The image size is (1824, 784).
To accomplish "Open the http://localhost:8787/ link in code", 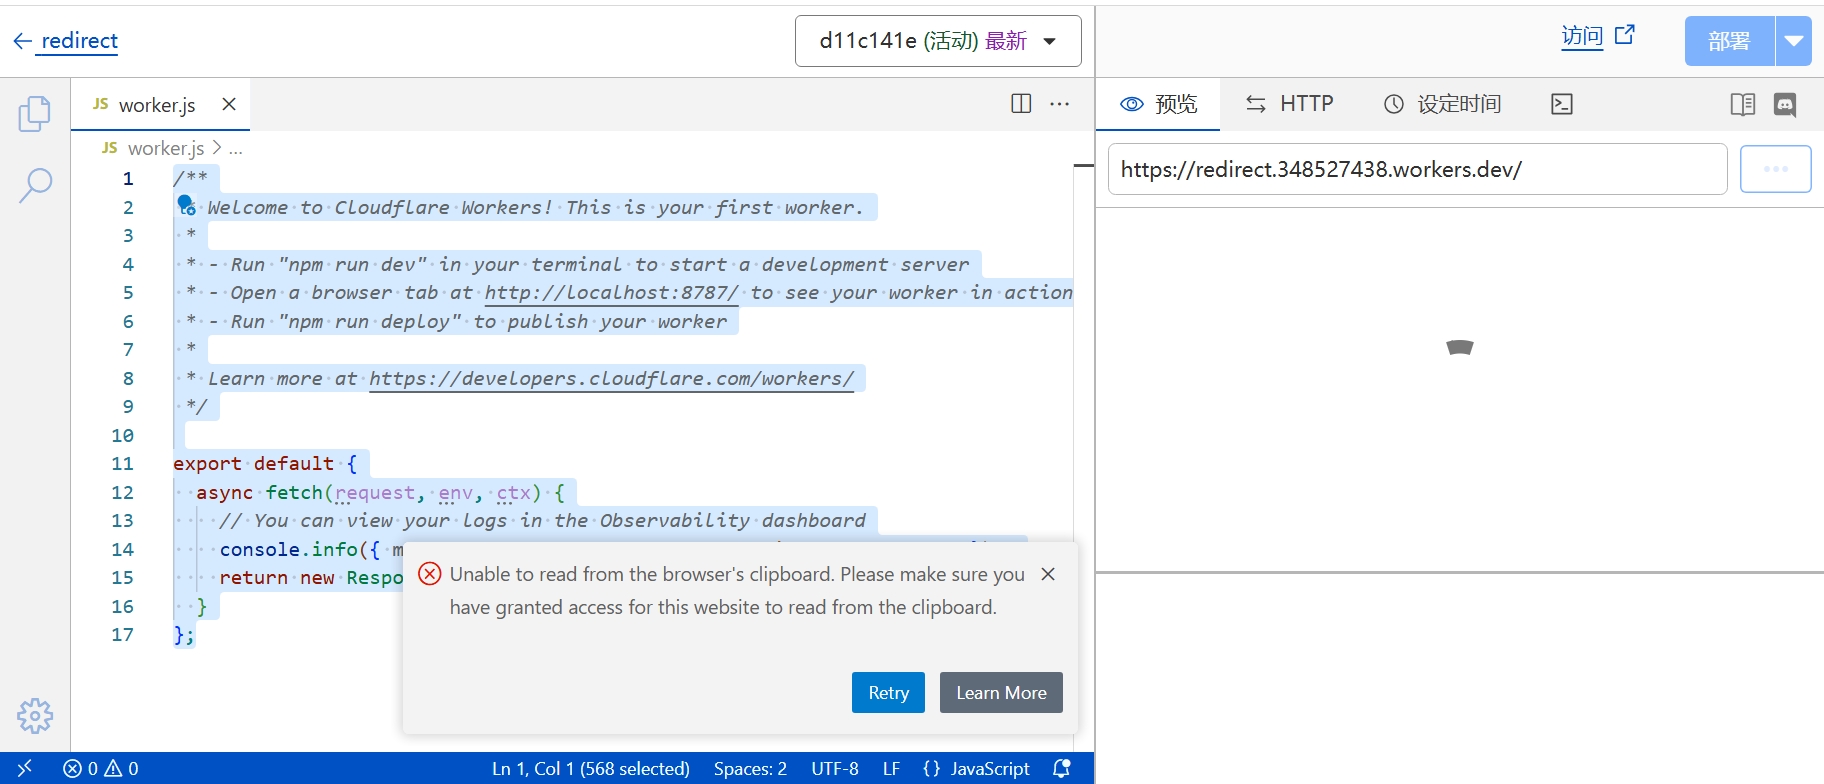I will (x=611, y=292).
